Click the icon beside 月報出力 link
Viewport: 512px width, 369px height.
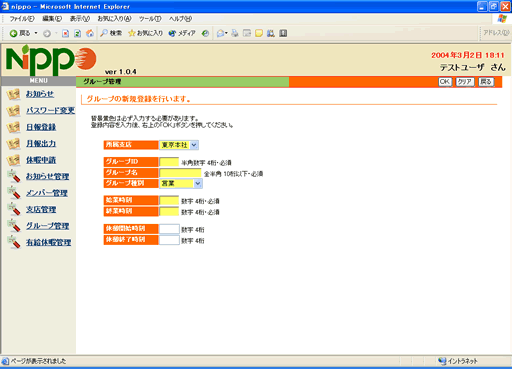pyautogui.click(x=13, y=144)
